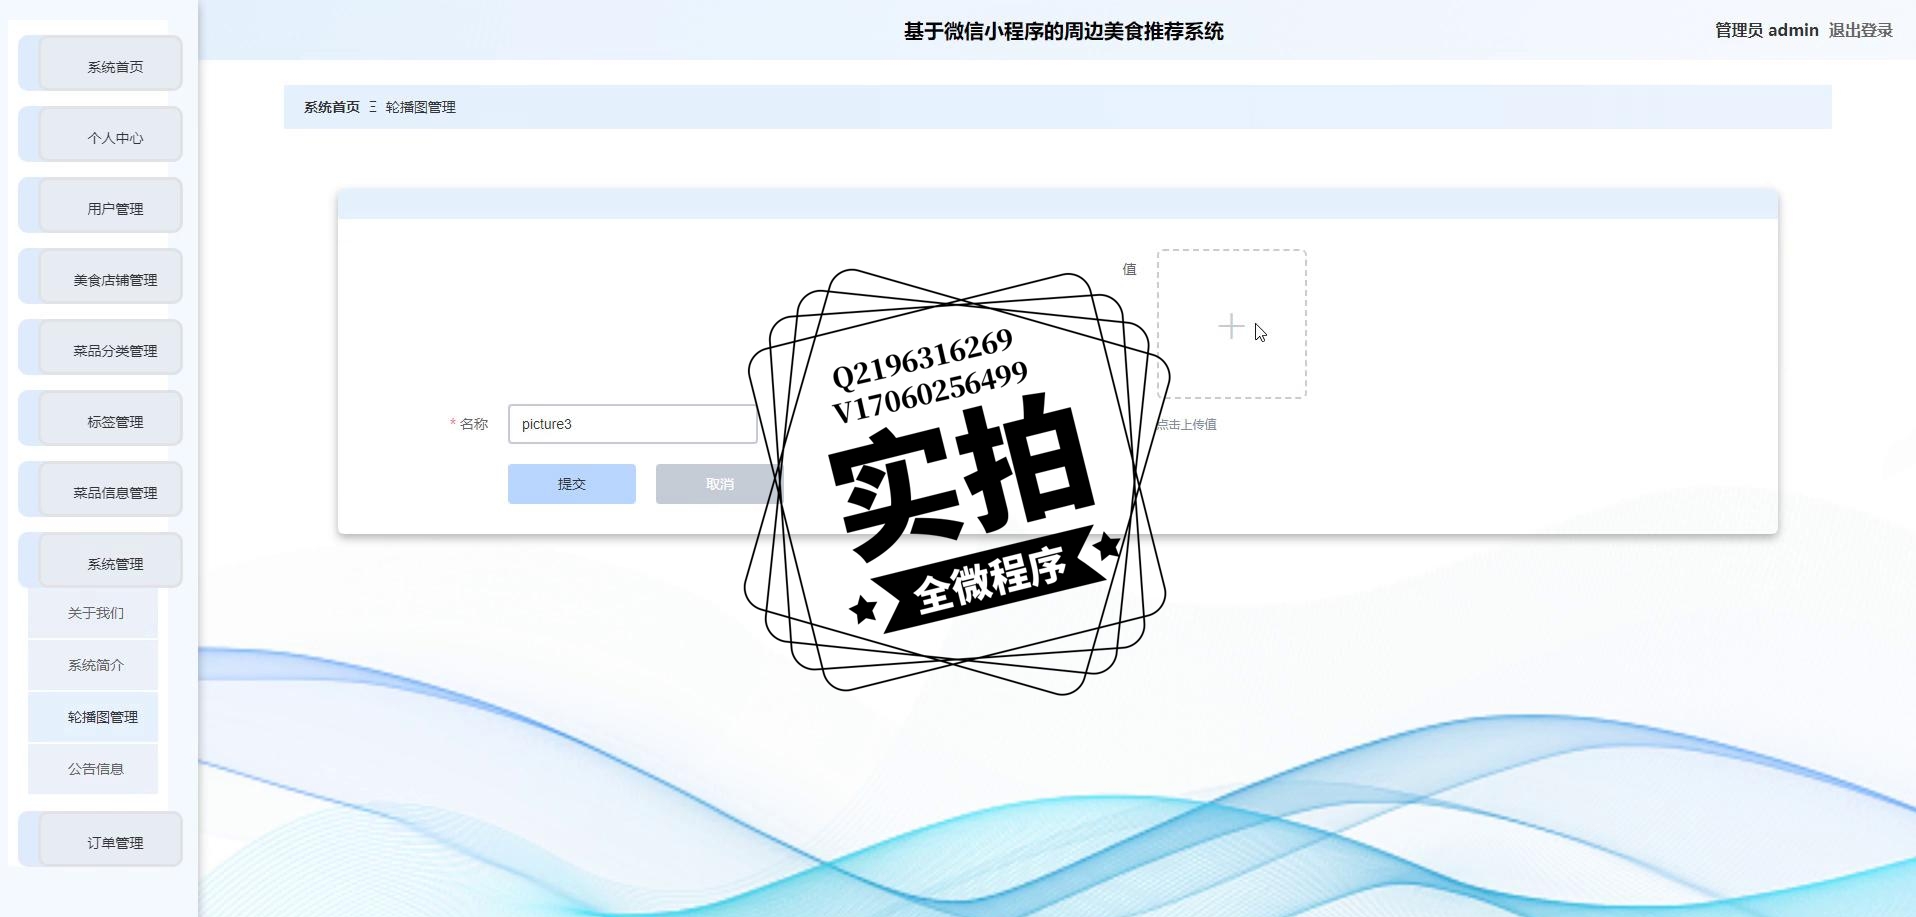
Task: Click the 退出登录 link
Action: click(1860, 30)
